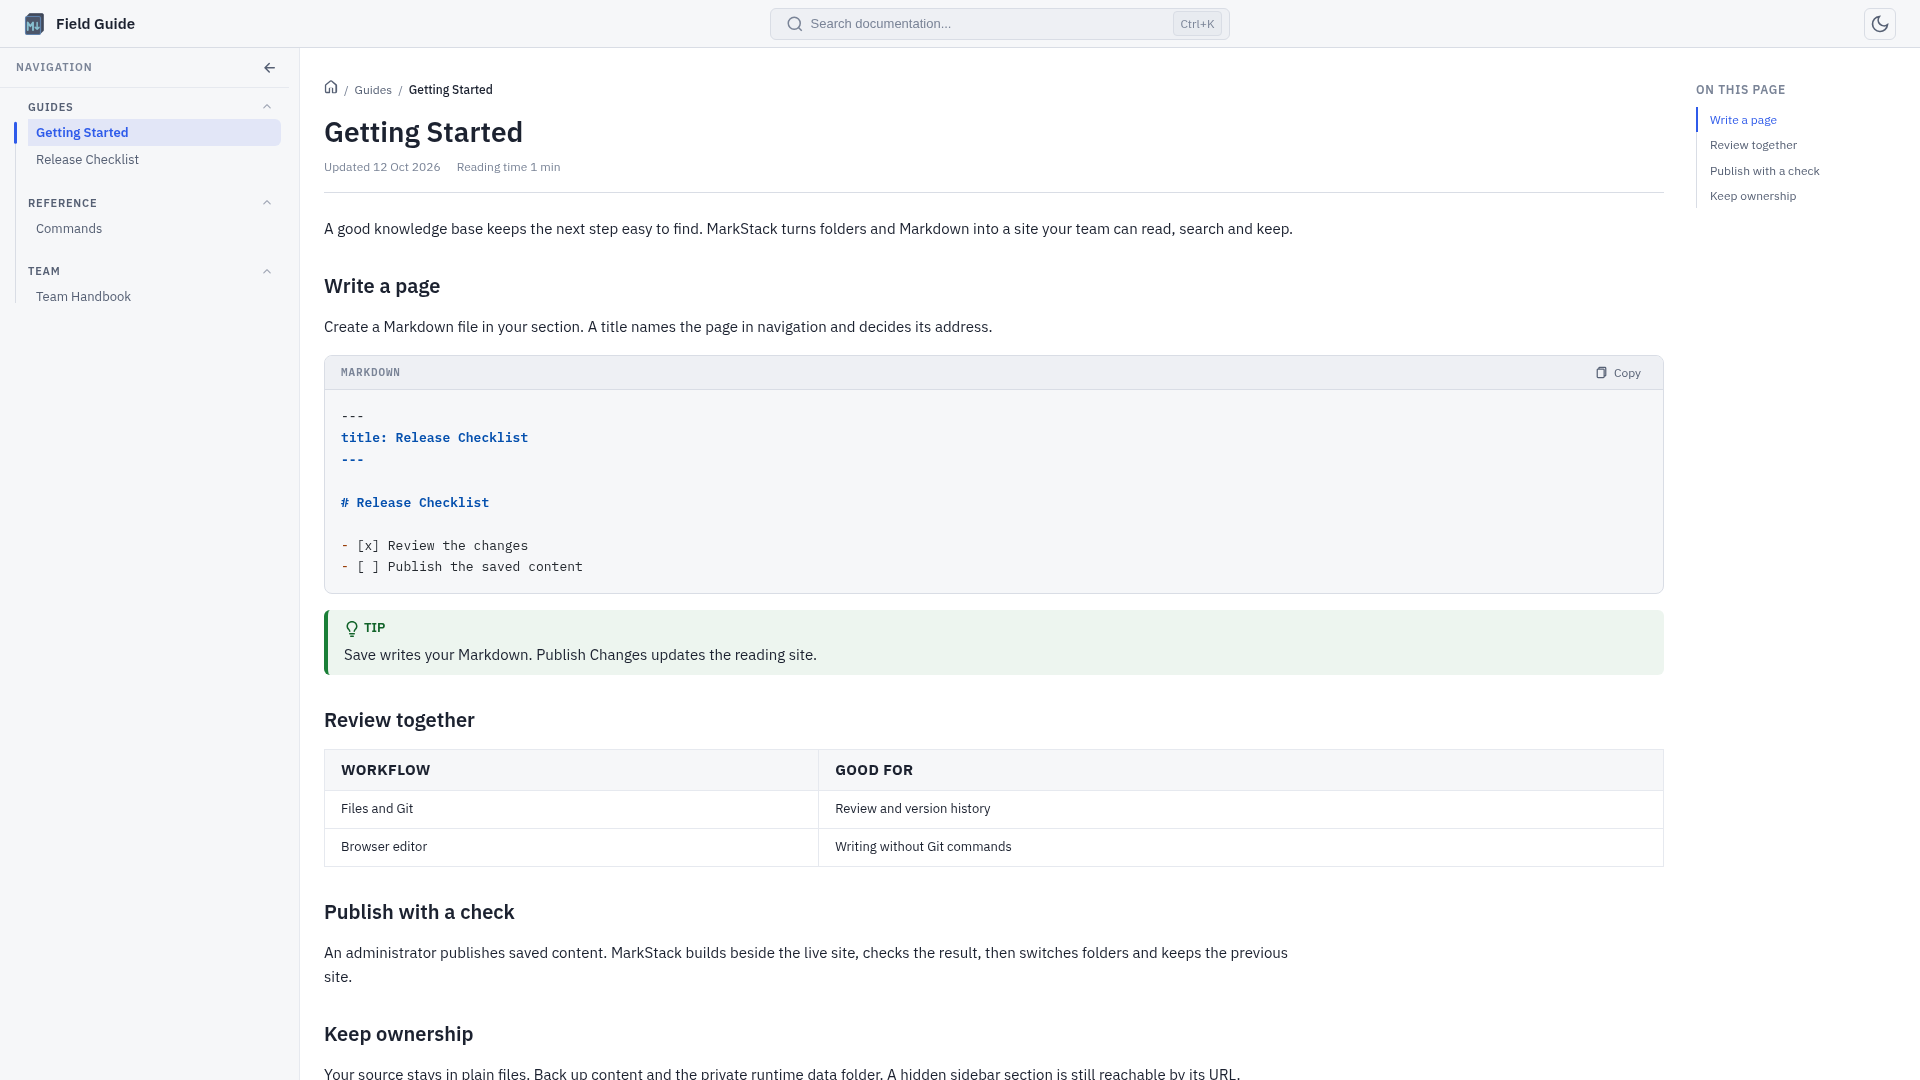Collapse the Guides section chevron
This screenshot has height=1080, width=1920.
click(267, 107)
